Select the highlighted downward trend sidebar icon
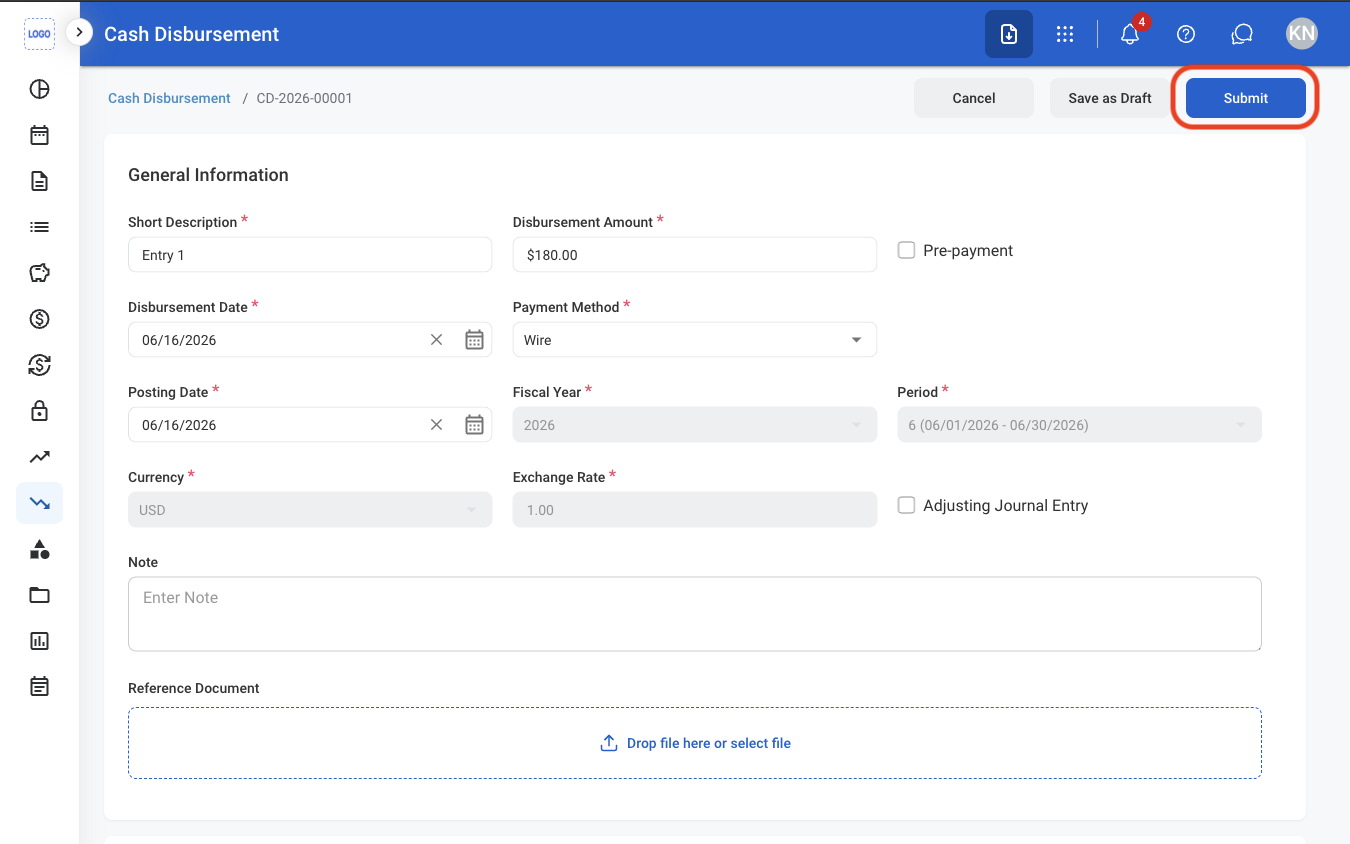 click(39, 503)
